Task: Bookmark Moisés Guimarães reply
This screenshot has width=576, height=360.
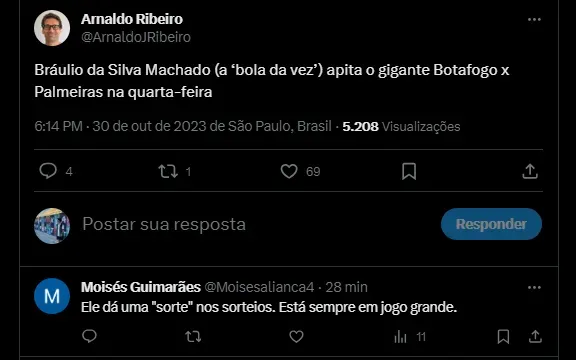Action: click(x=503, y=336)
